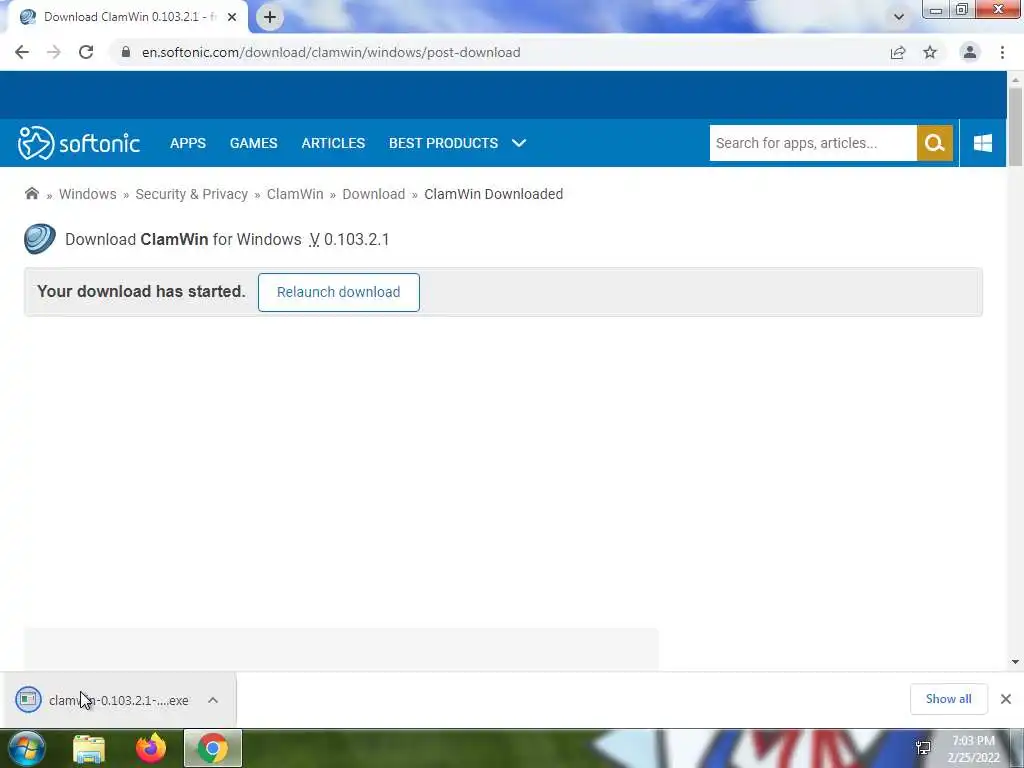This screenshot has height=768, width=1024.
Task: Open the Windows Start button
Action: click(27, 748)
